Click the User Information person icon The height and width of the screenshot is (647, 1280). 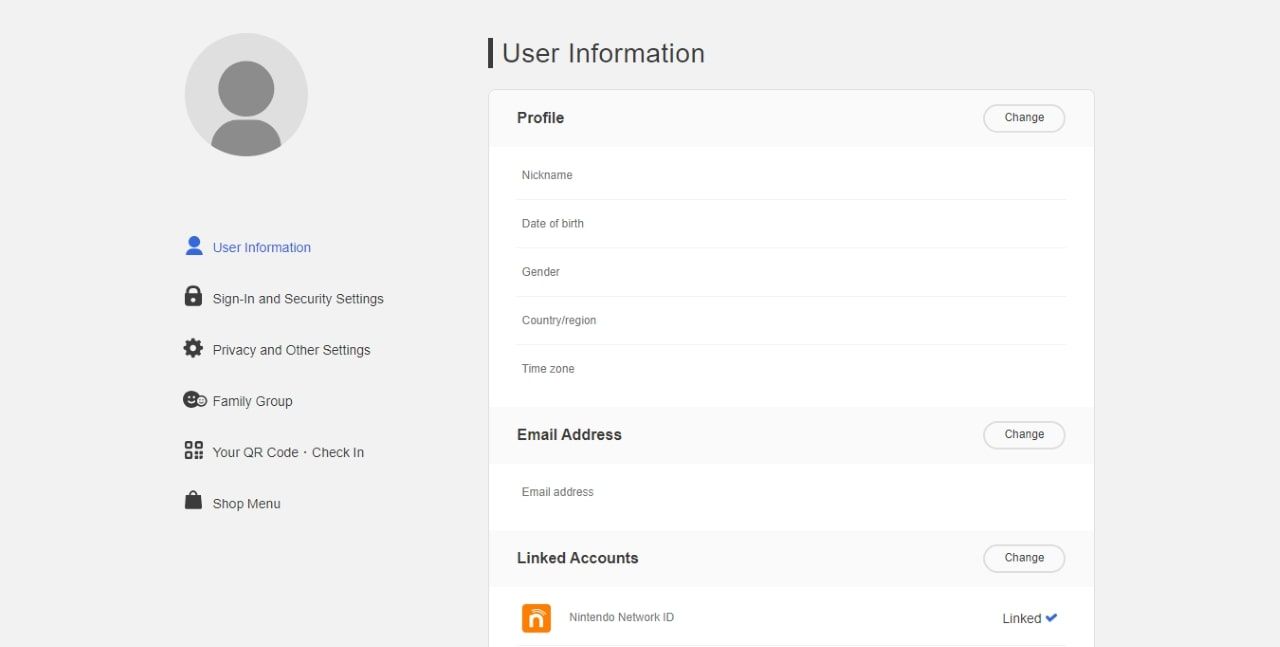[x=194, y=246]
